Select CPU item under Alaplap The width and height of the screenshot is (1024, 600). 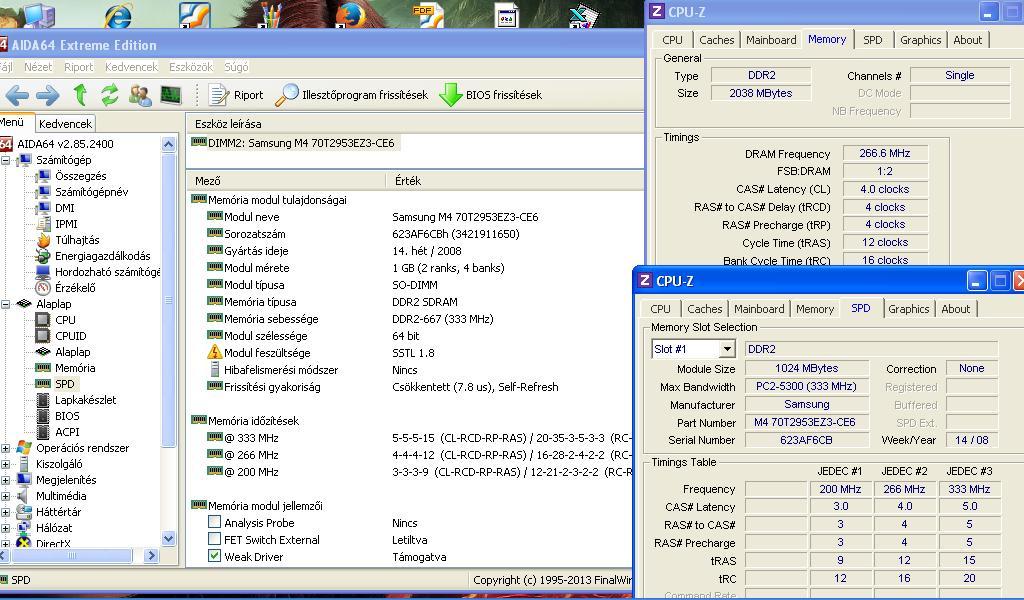(x=65, y=320)
